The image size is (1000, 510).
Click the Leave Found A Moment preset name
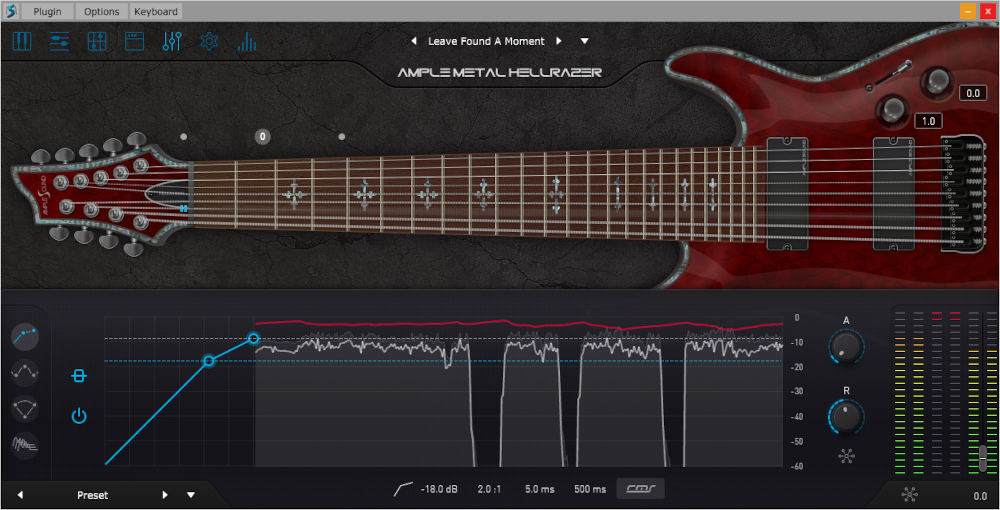click(486, 41)
